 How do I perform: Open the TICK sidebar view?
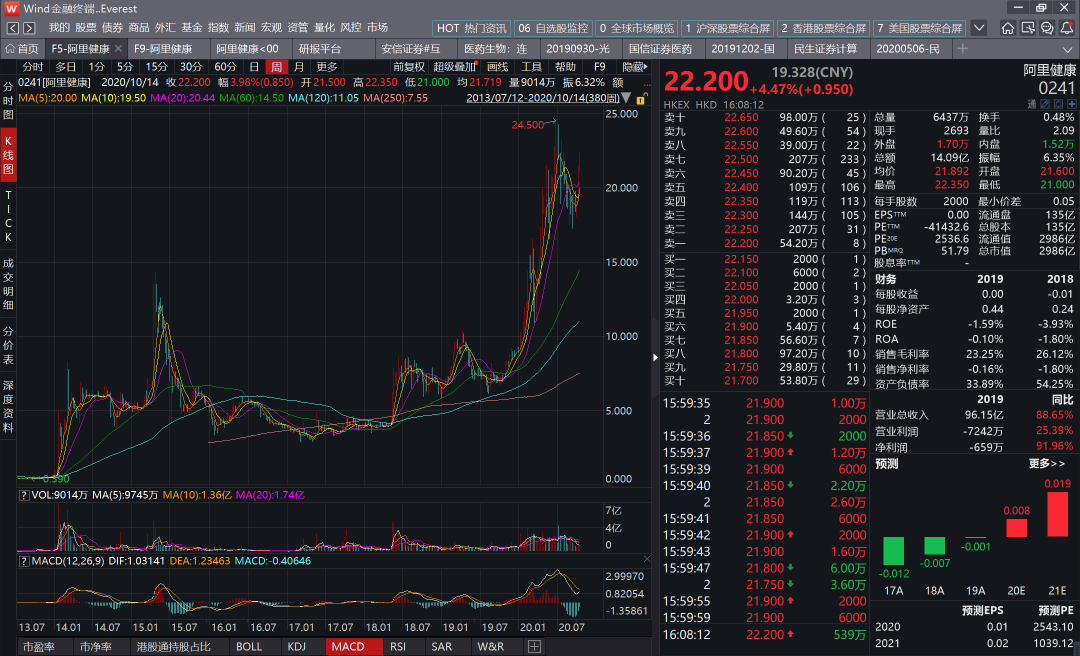8,216
